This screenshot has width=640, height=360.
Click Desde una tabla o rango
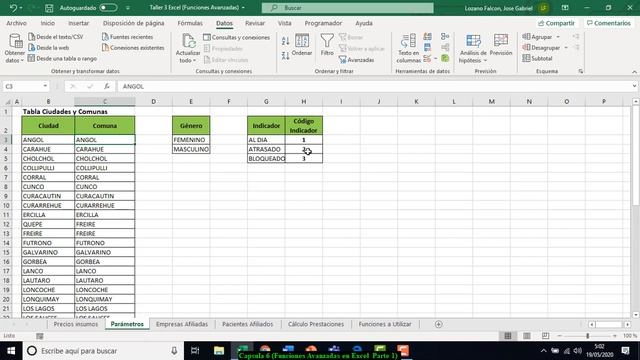62,58
